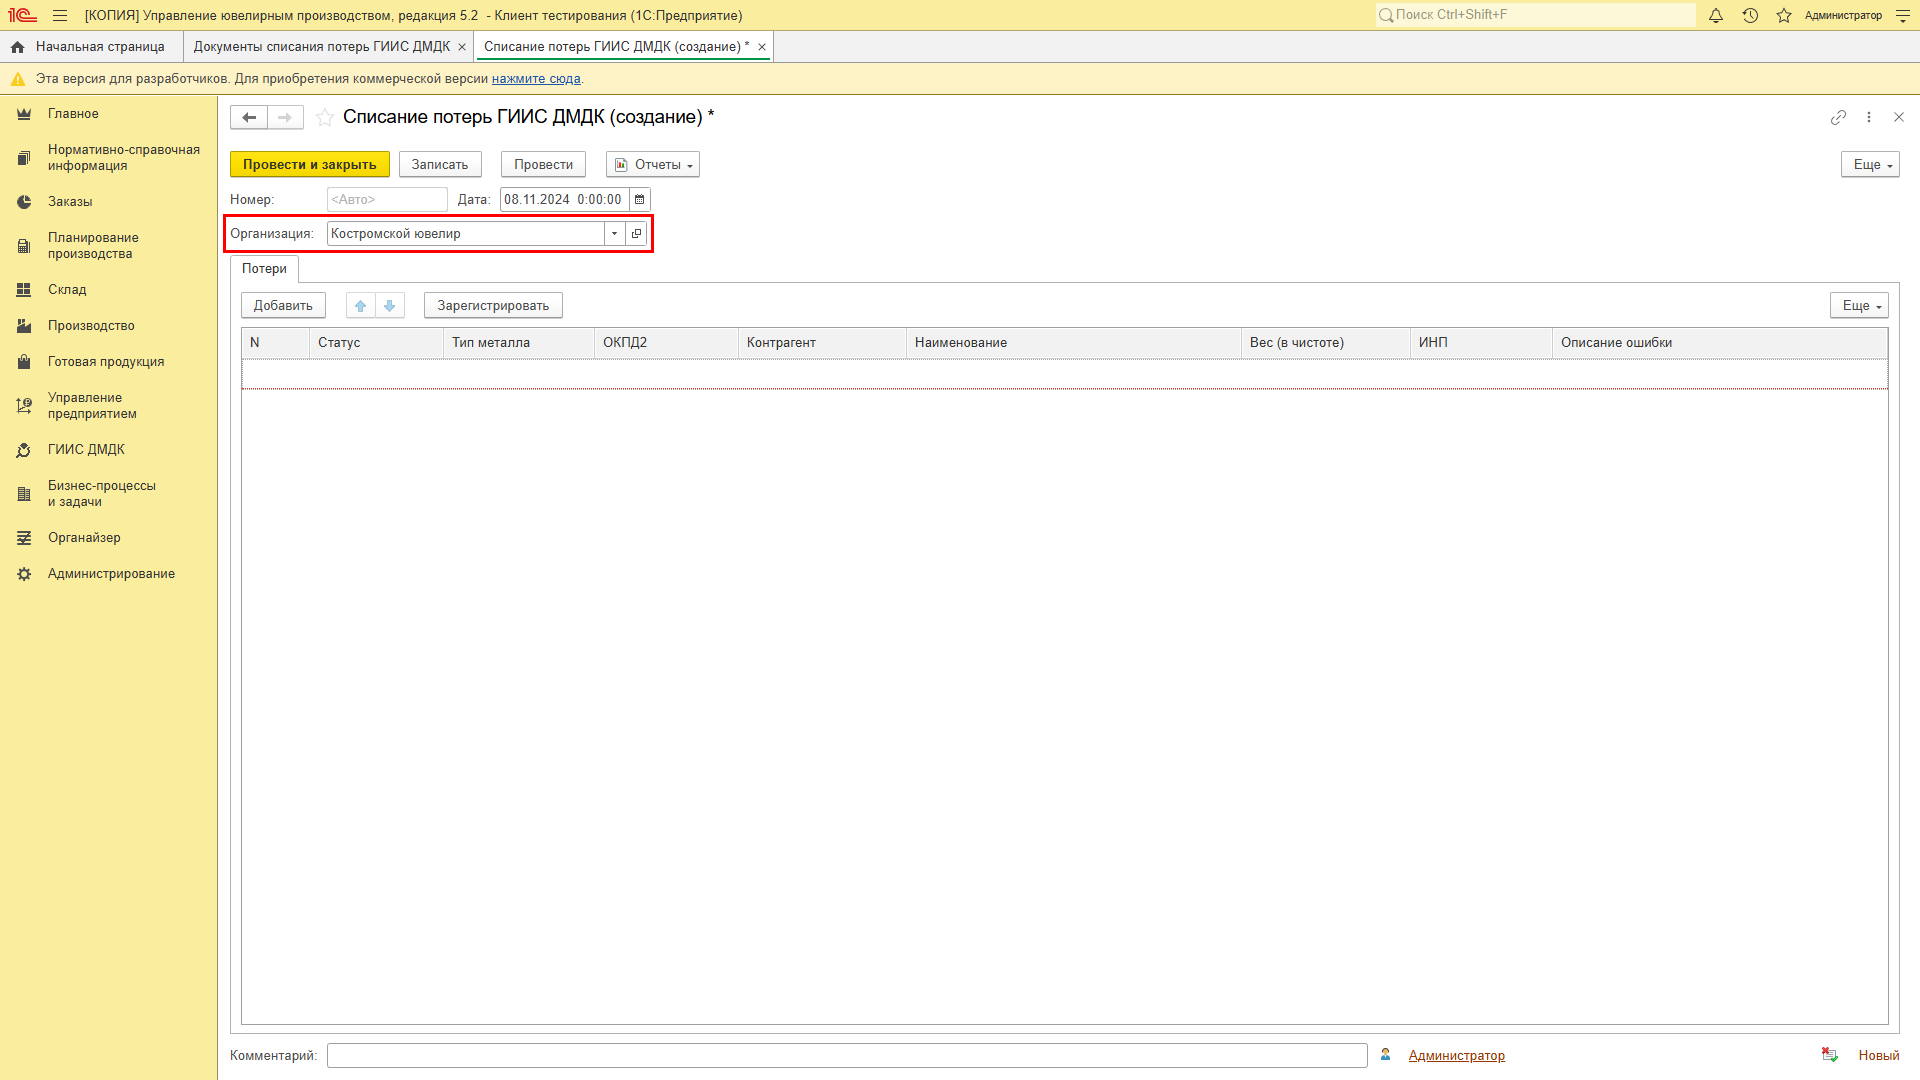Open the top Еще menu
Screen dimensions: 1920x1080
tap(1870, 164)
